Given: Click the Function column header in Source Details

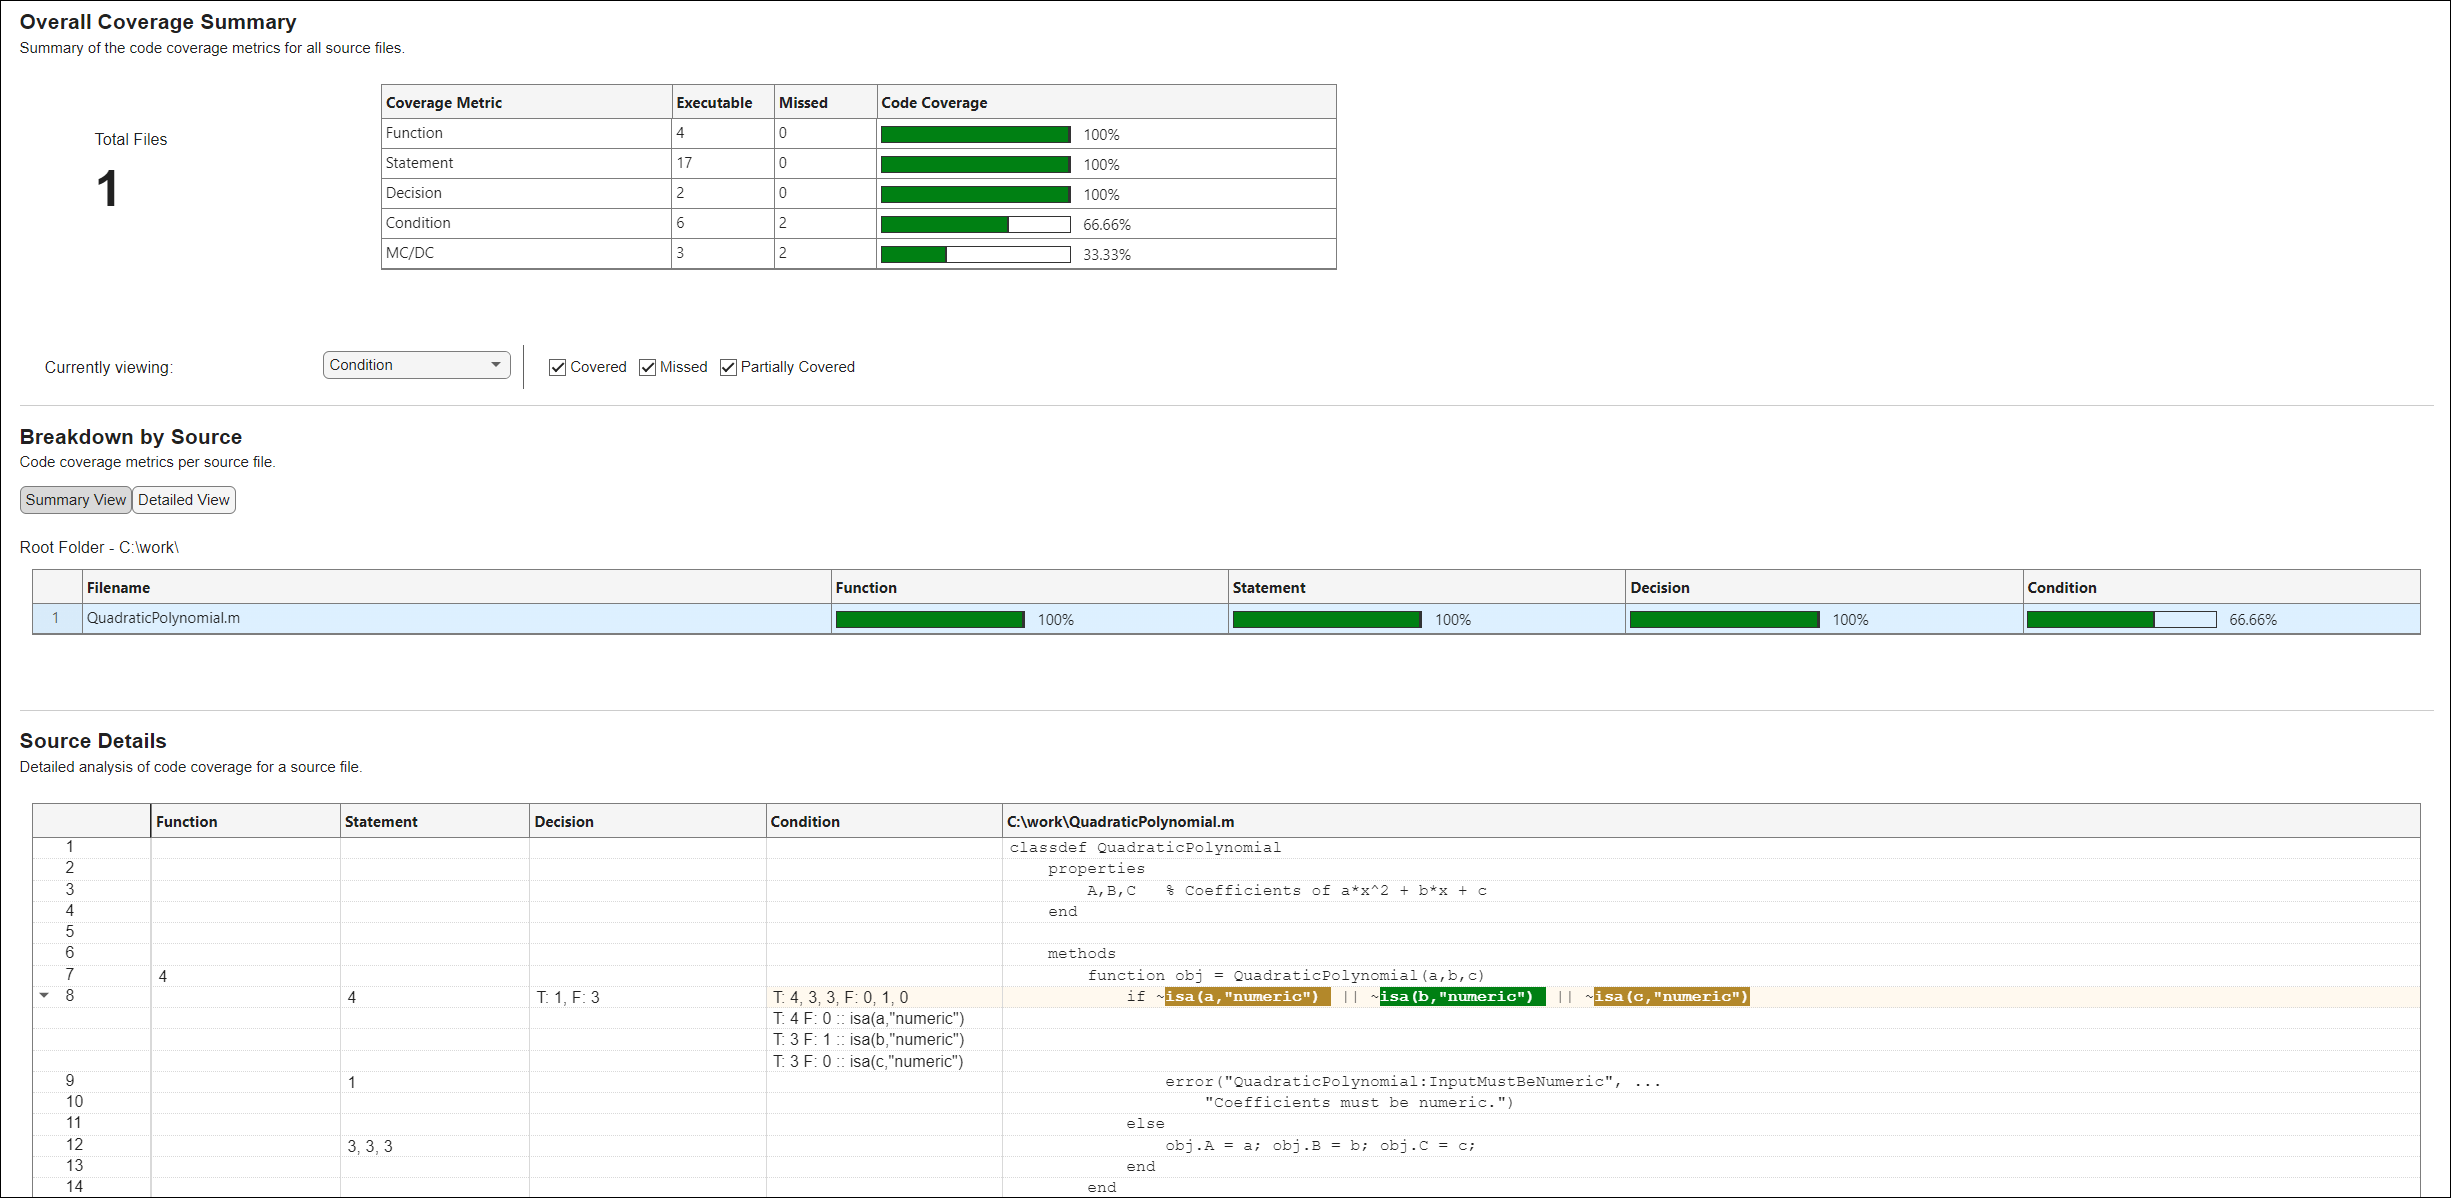Looking at the screenshot, I should [187, 821].
